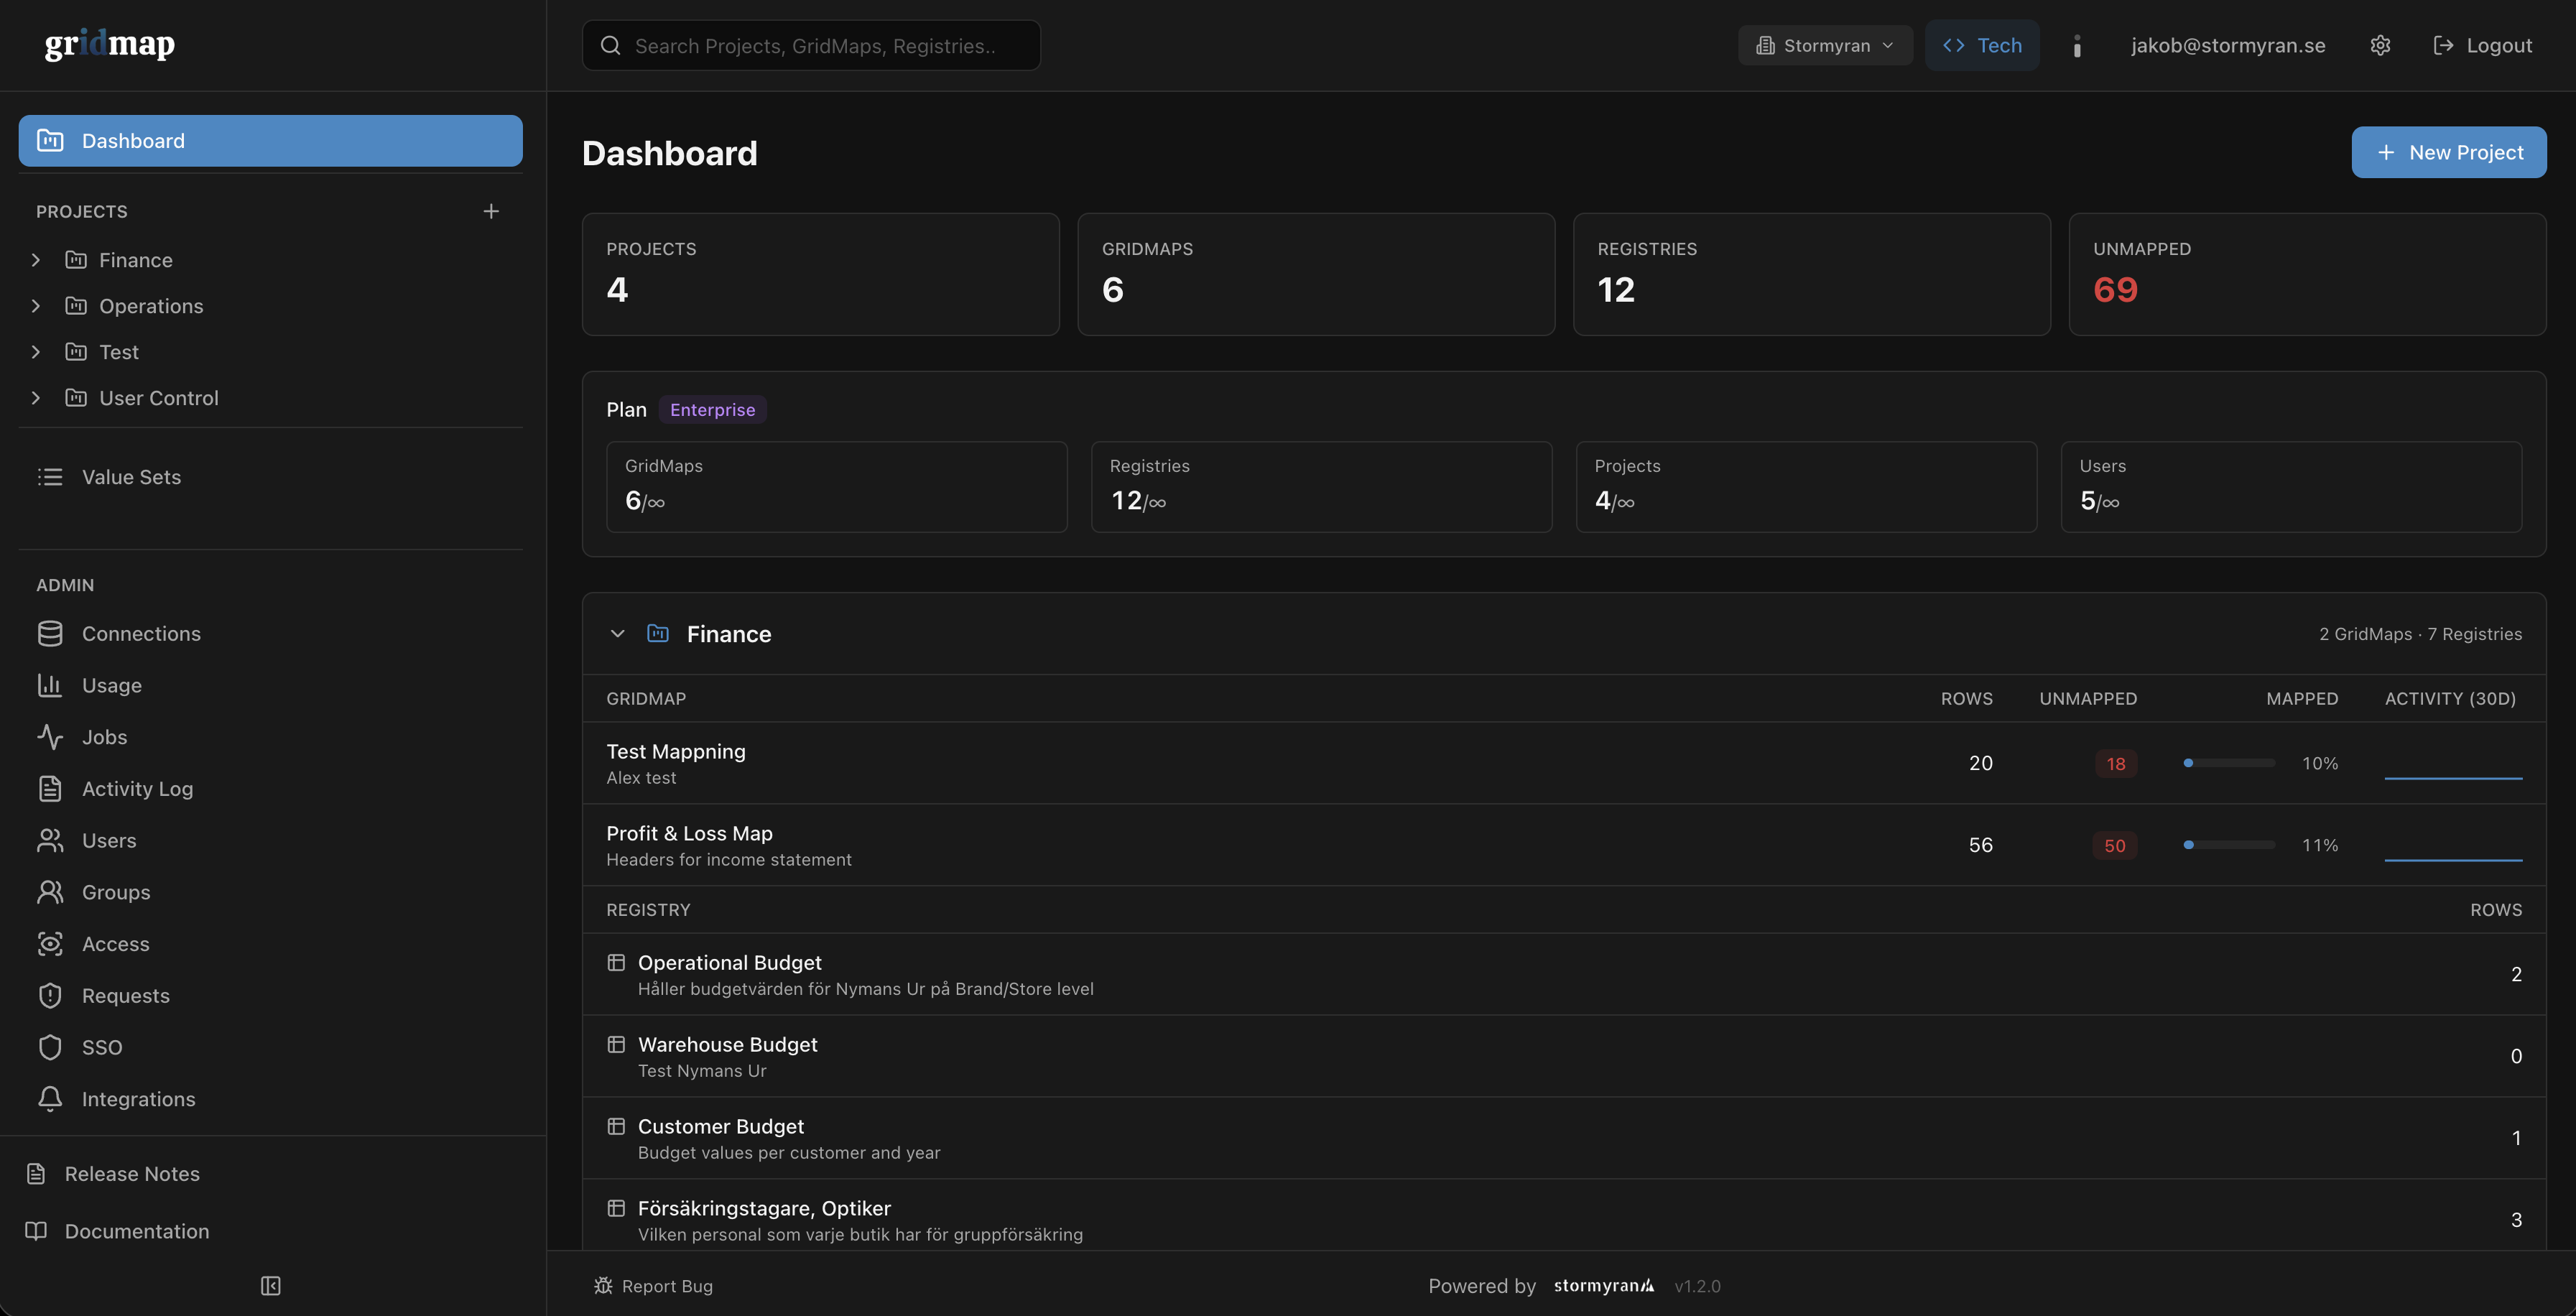Click the Customer Budget table icon

[616, 1127]
